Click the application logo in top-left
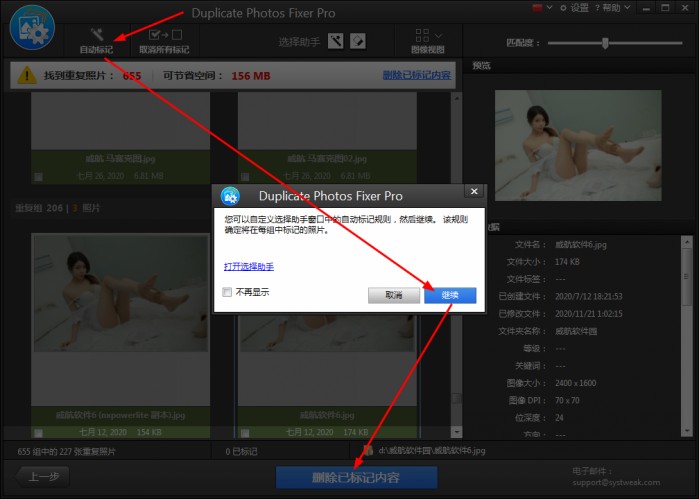Screen dimensions: 699x499 (x=32, y=28)
